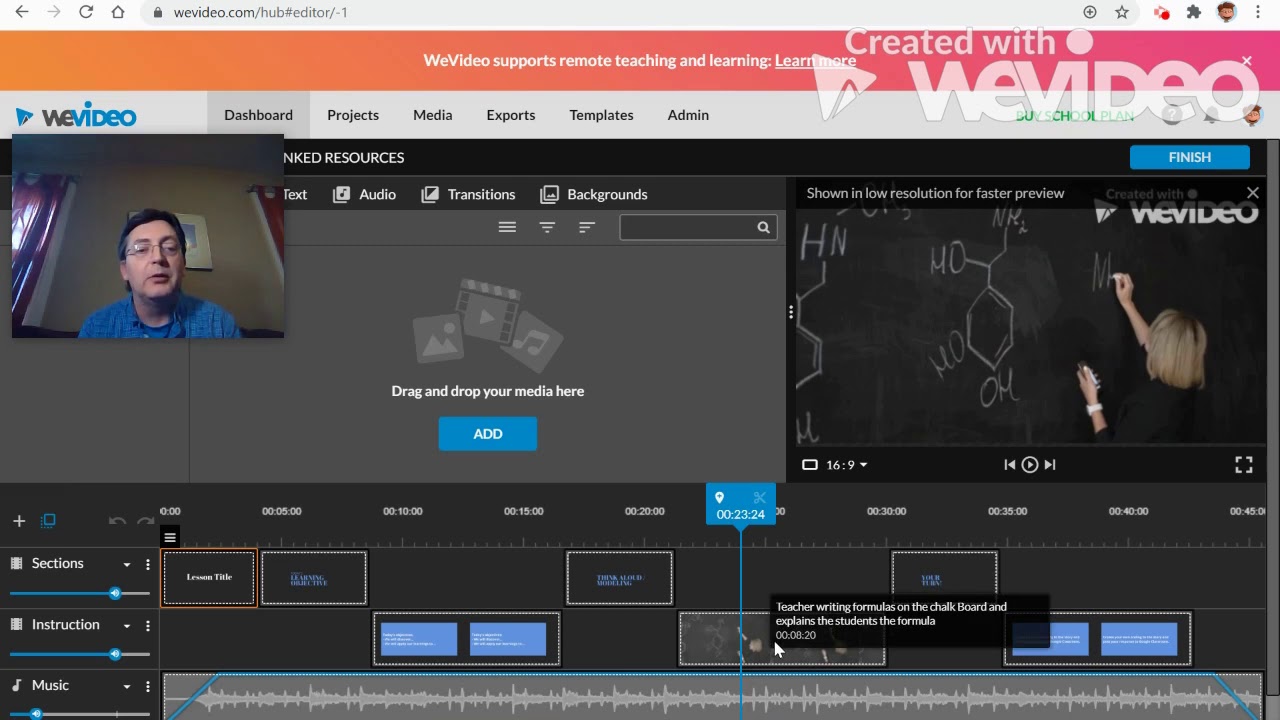Redo the timeline edit
The image size is (1280, 720).
[x=146, y=521]
